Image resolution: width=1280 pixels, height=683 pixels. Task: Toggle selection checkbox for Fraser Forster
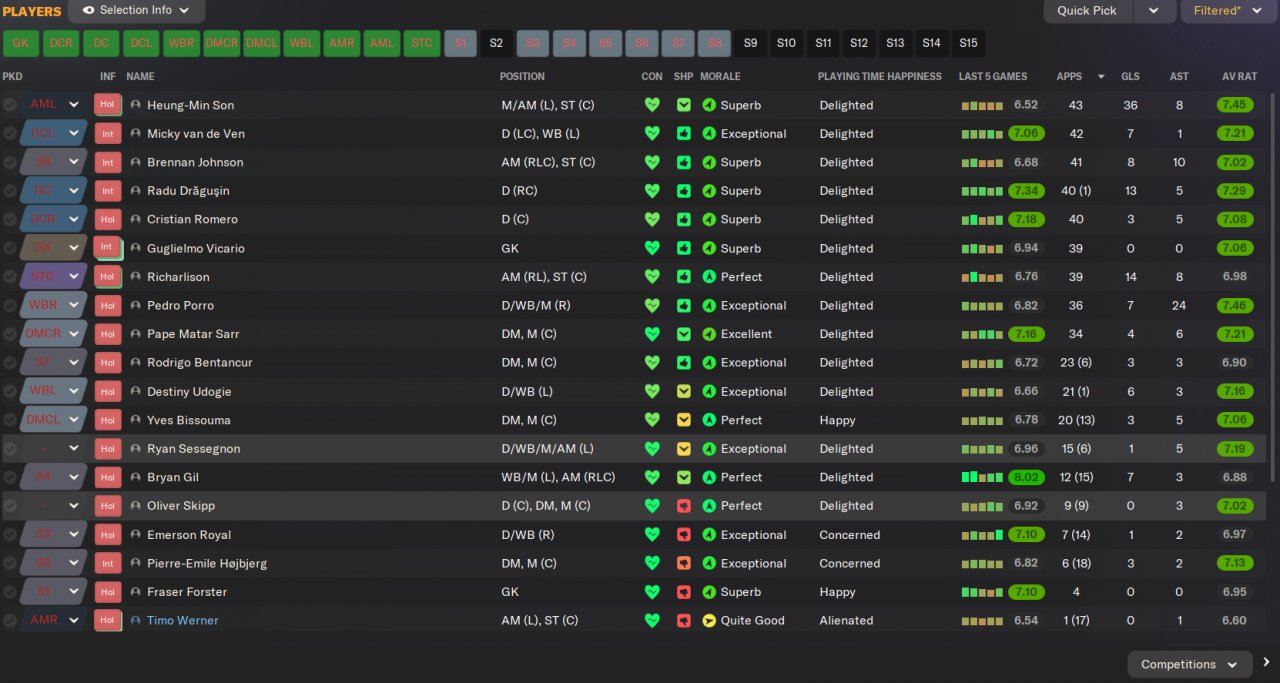click(10, 592)
